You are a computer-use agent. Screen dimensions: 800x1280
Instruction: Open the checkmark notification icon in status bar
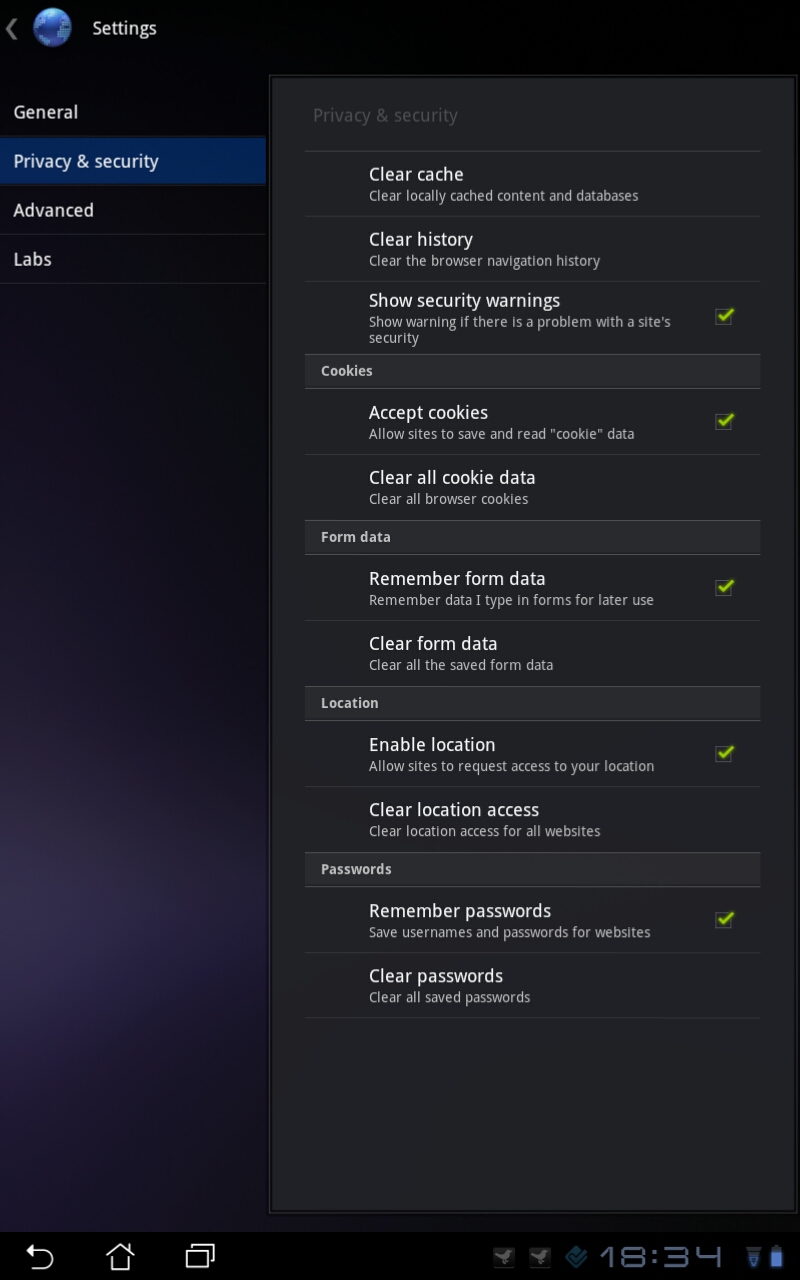(x=577, y=1256)
